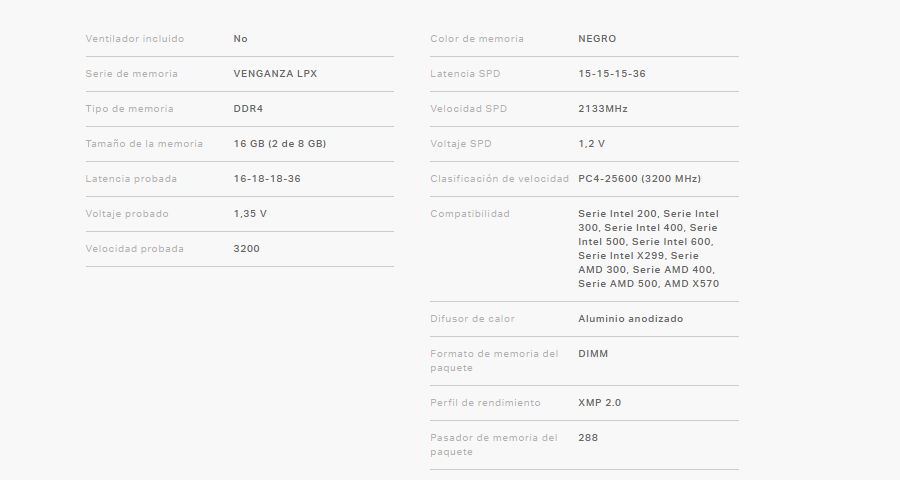Viewport: 900px width, 480px height.
Task: Select the 2133MHz SPD speed value
Action: coord(603,109)
